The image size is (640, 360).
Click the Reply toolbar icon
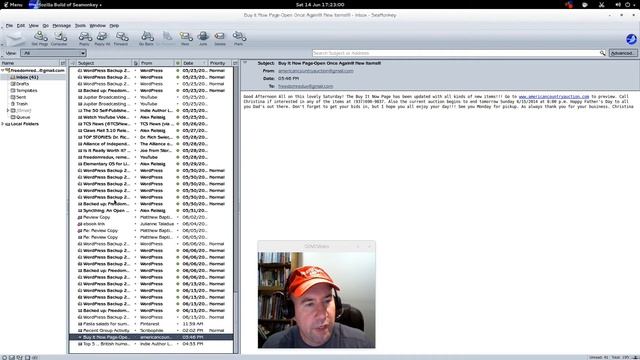84,38
